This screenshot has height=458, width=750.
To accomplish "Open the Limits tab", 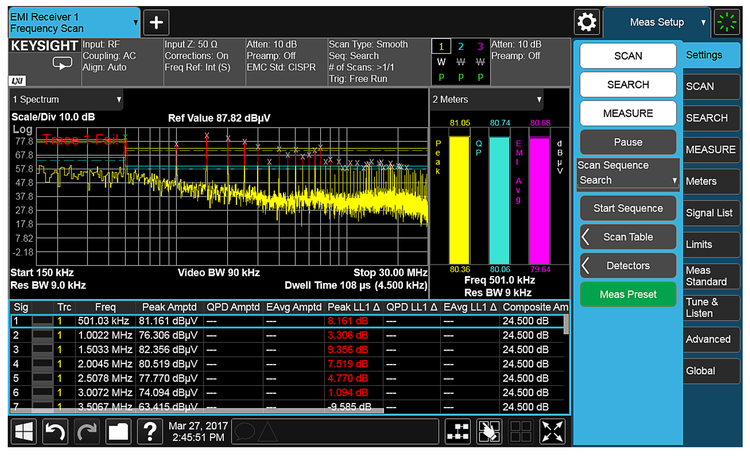I will tap(708, 244).
